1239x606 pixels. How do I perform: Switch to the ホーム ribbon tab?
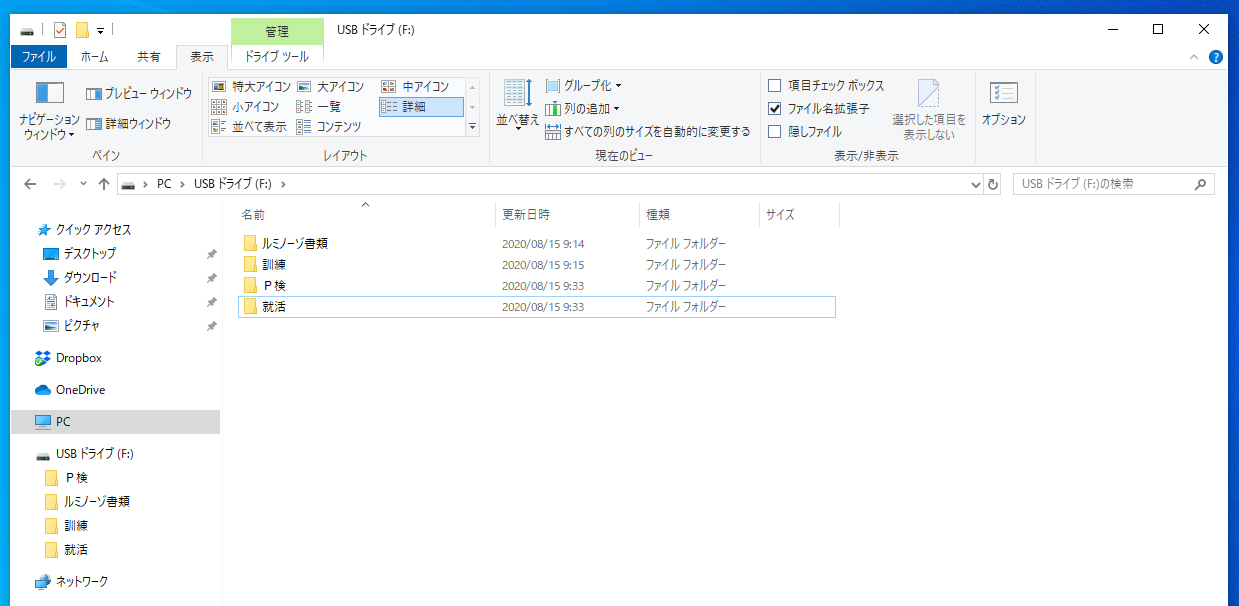[94, 57]
